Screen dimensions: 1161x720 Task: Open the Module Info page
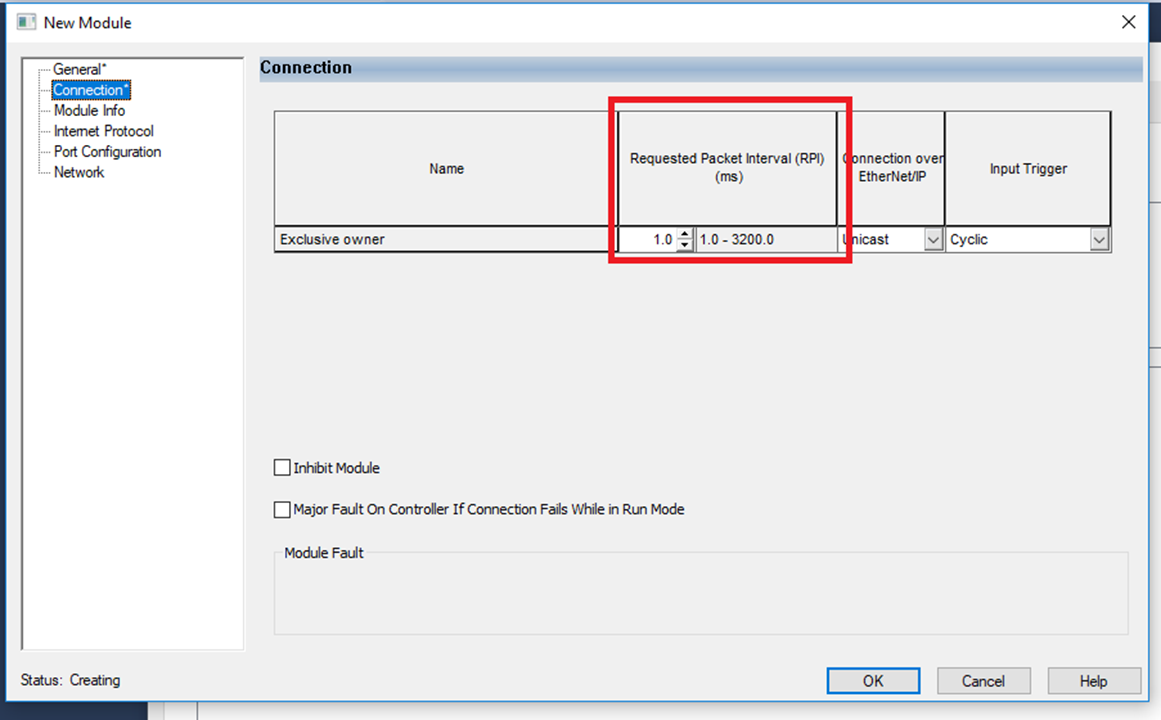click(89, 111)
